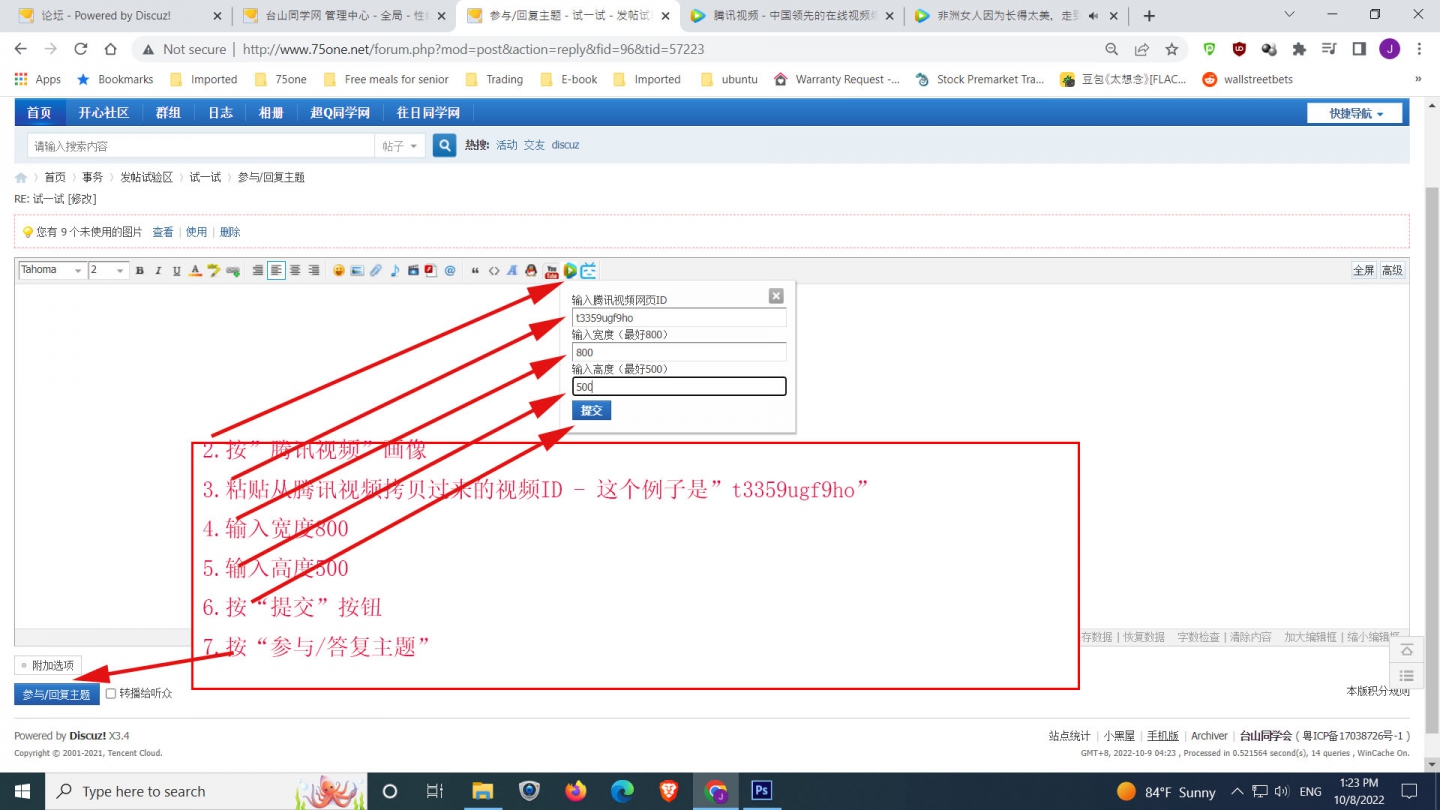Click the 参与/回复主题 submit button

tap(57, 694)
